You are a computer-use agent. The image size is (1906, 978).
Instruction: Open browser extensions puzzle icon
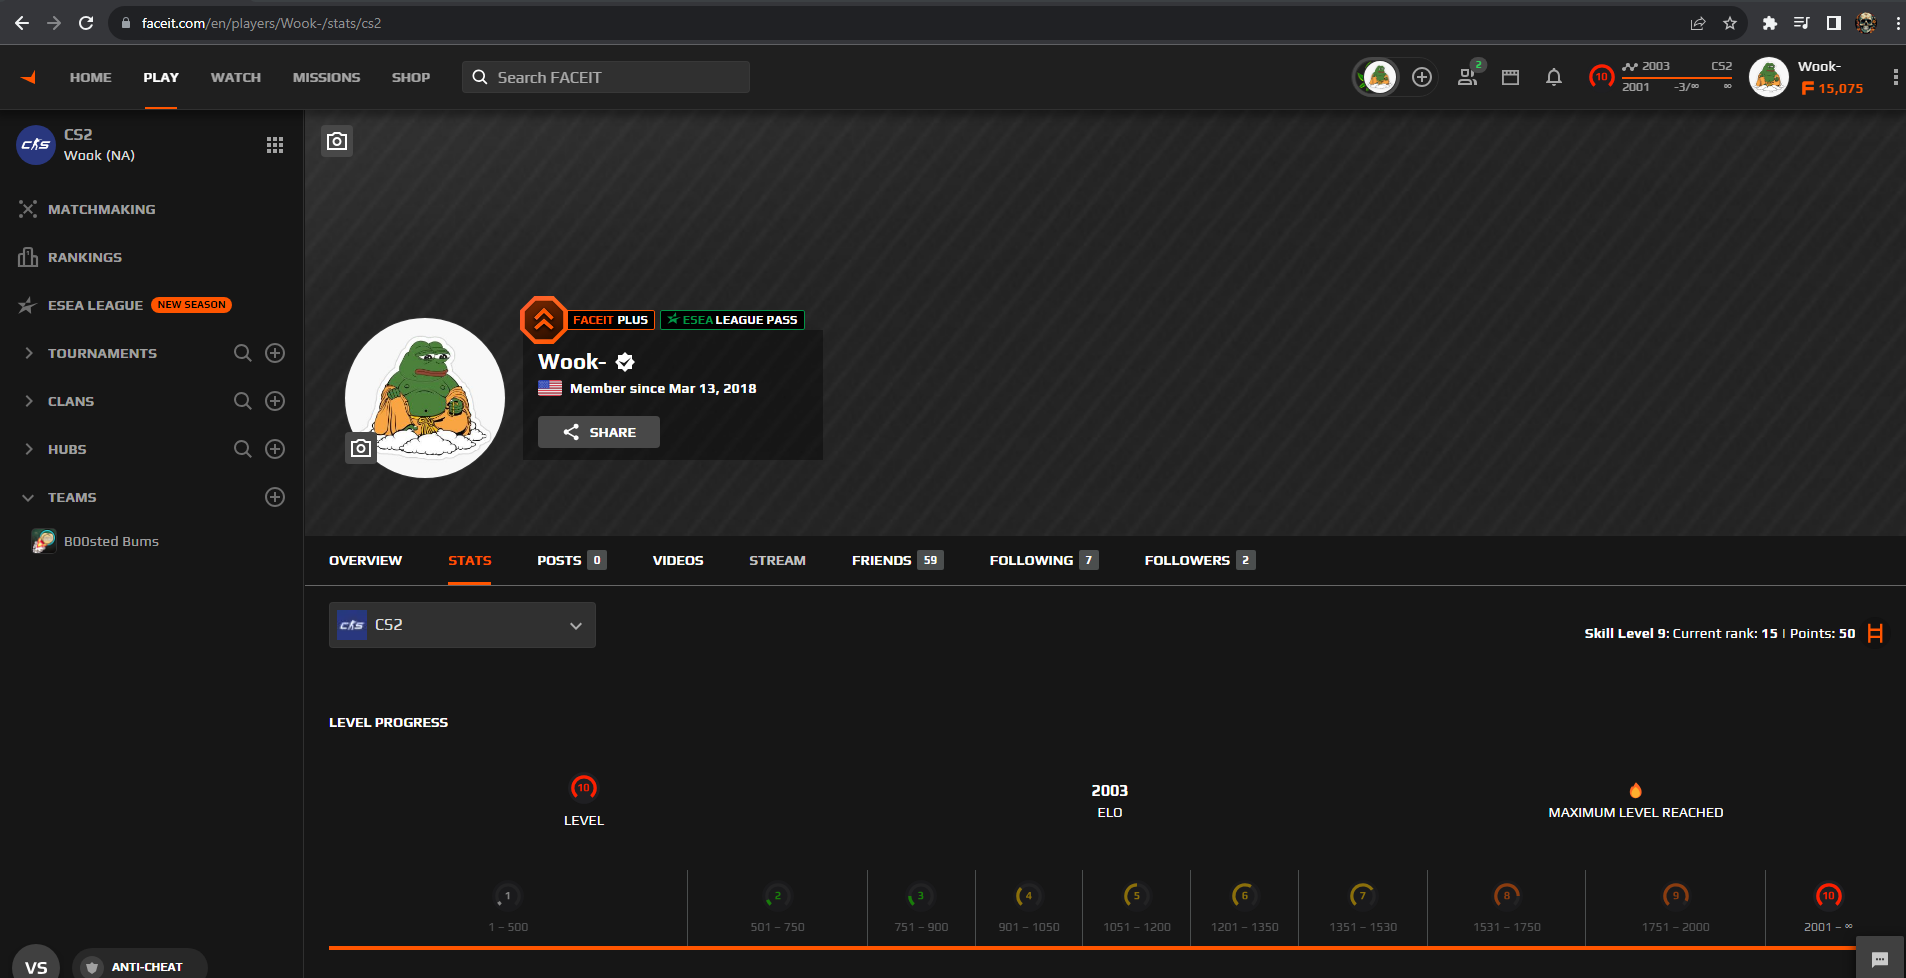click(1770, 23)
